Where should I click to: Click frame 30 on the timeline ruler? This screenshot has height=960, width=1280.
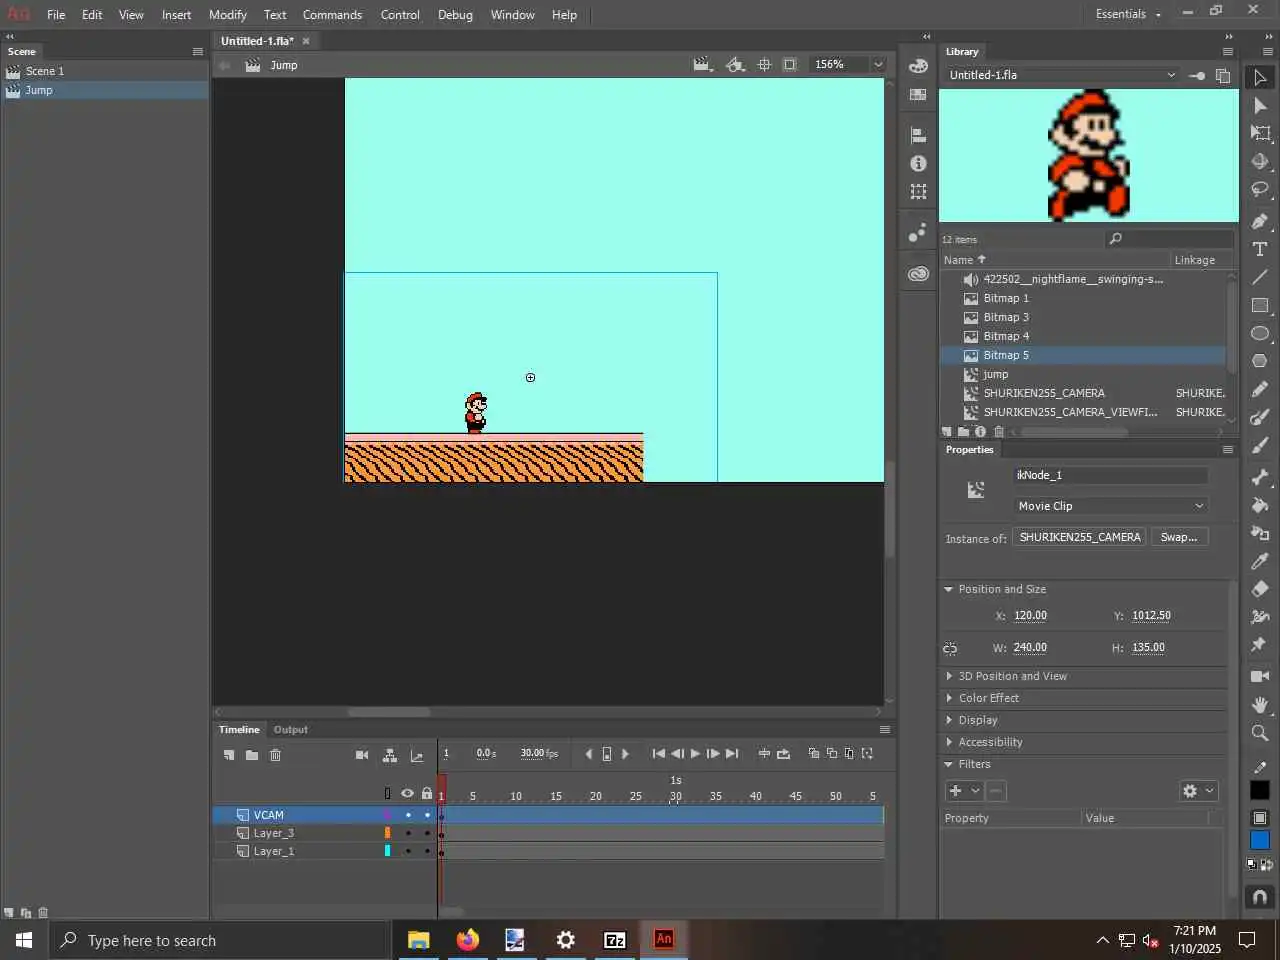click(676, 796)
